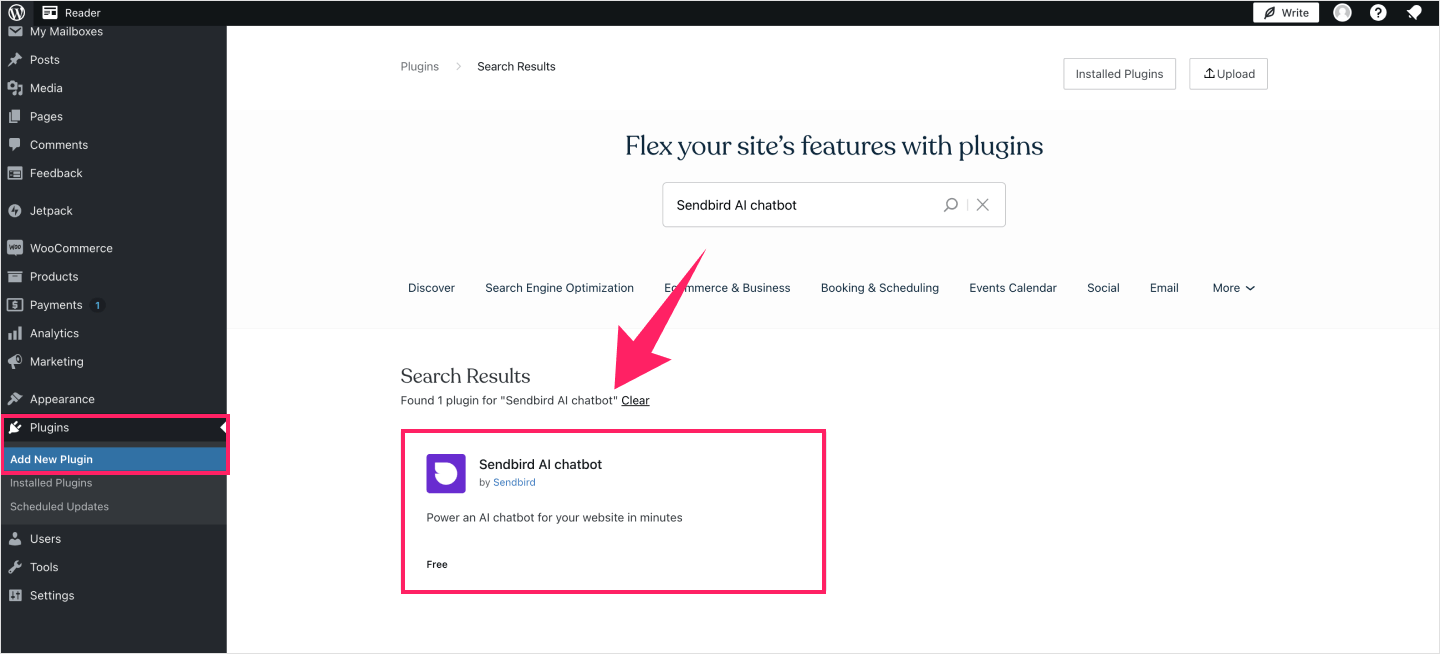Image resolution: width=1440 pixels, height=654 pixels.
Task: Click the Free price label
Action: click(437, 565)
